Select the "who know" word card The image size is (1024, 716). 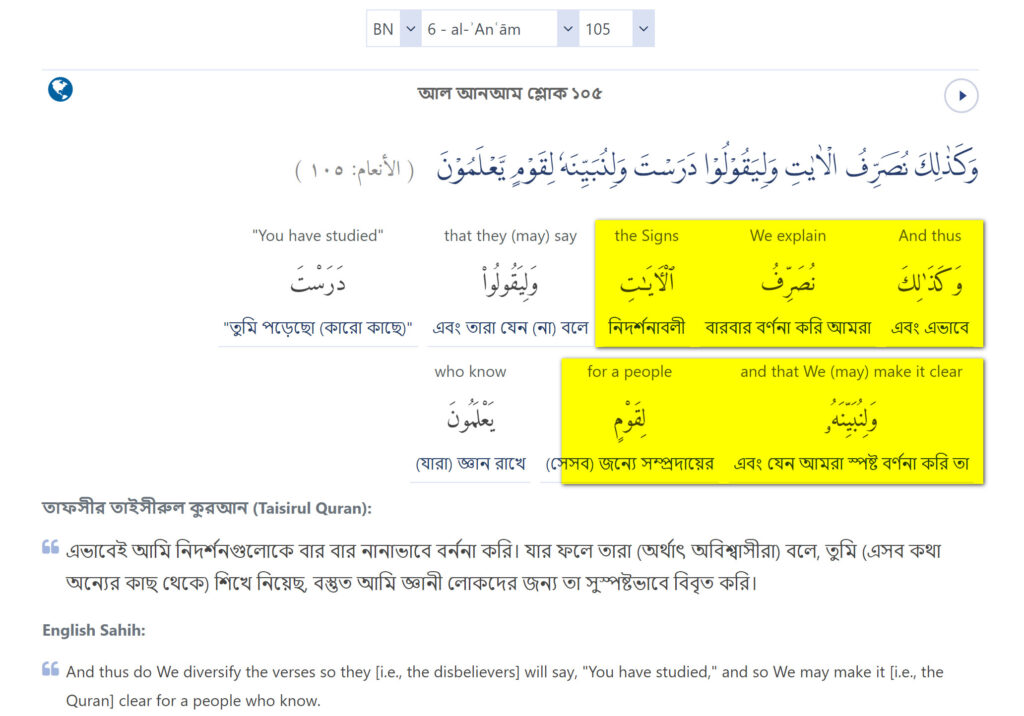[x=470, y=420]
